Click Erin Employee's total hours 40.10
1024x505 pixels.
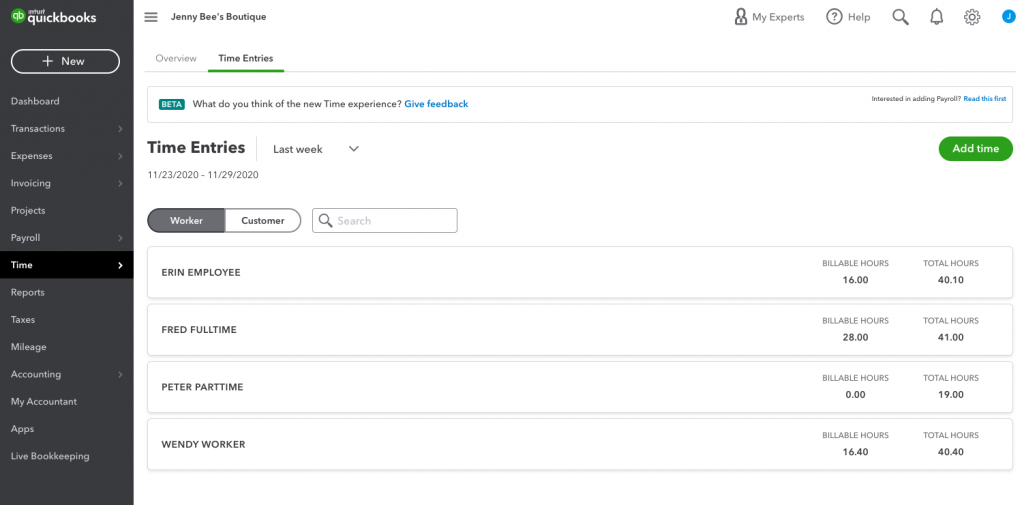(950, 280)
